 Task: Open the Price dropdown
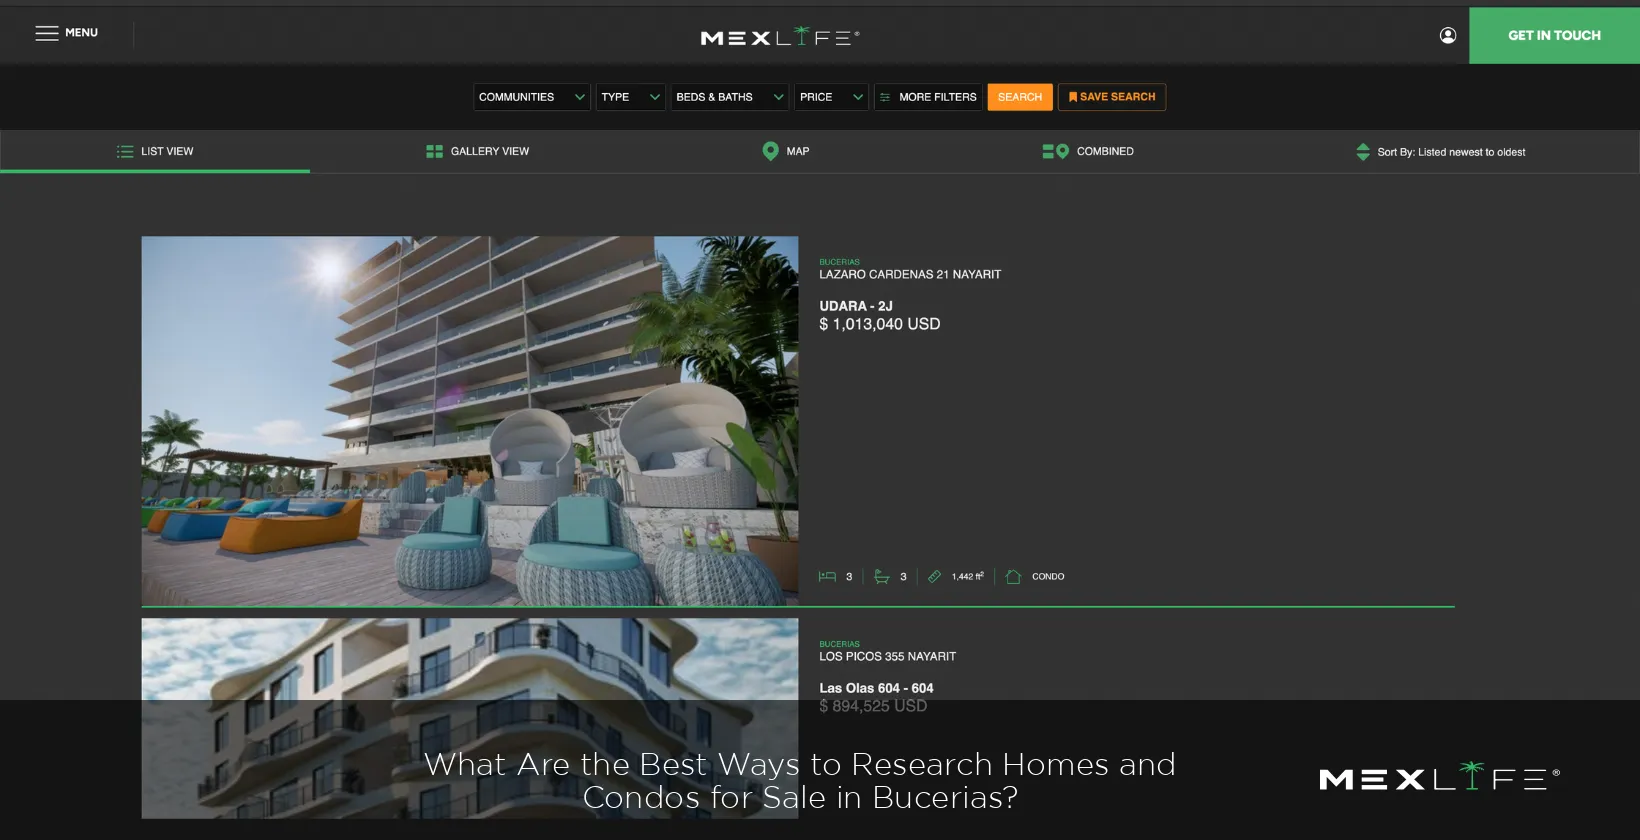[x=832, y=97]
